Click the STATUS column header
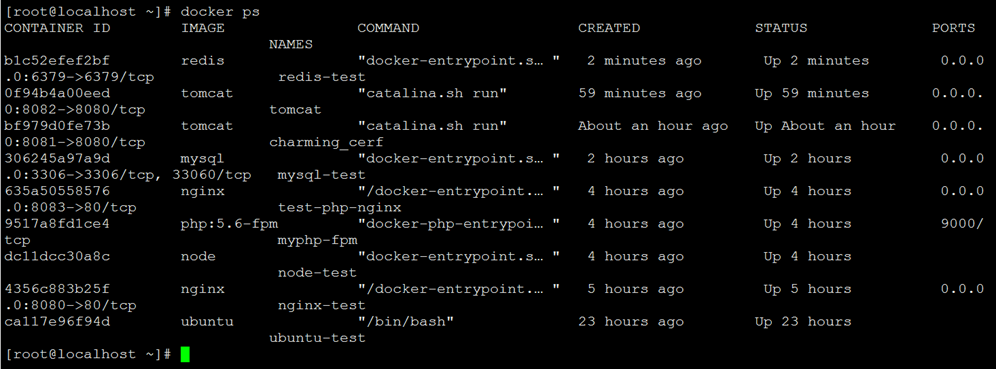This screenshot has width=996, height=369. pyautogui.click(x=781, y=29)
